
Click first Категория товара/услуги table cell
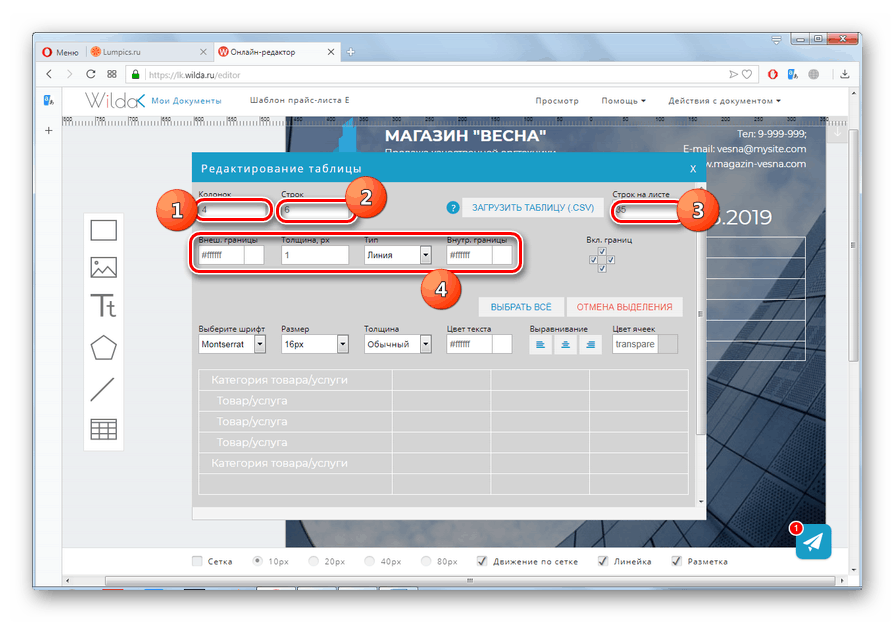295,380
